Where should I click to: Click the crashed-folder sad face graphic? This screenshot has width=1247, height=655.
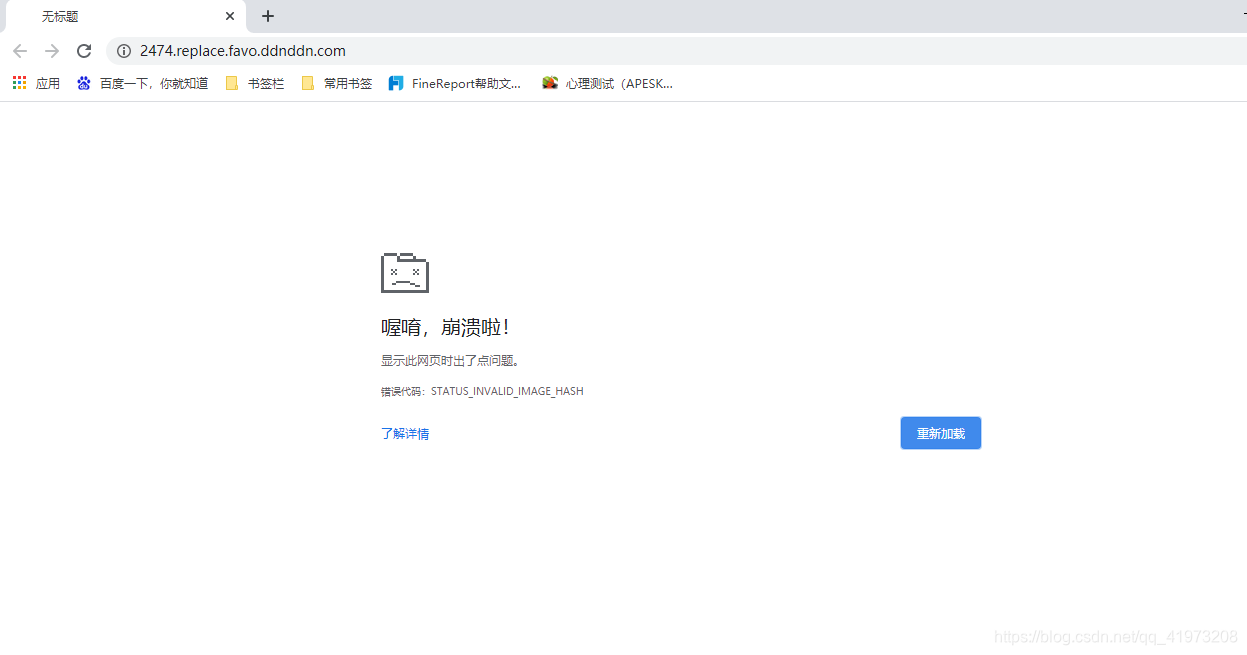(404, 271)
